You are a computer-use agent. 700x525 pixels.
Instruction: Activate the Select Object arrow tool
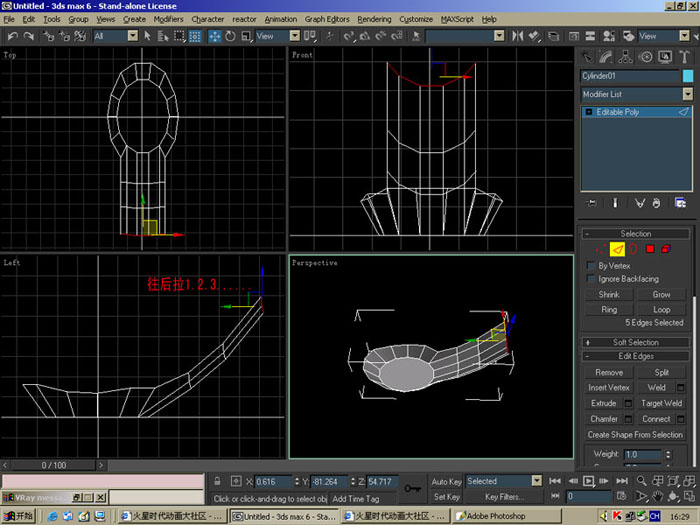[147, 36]
